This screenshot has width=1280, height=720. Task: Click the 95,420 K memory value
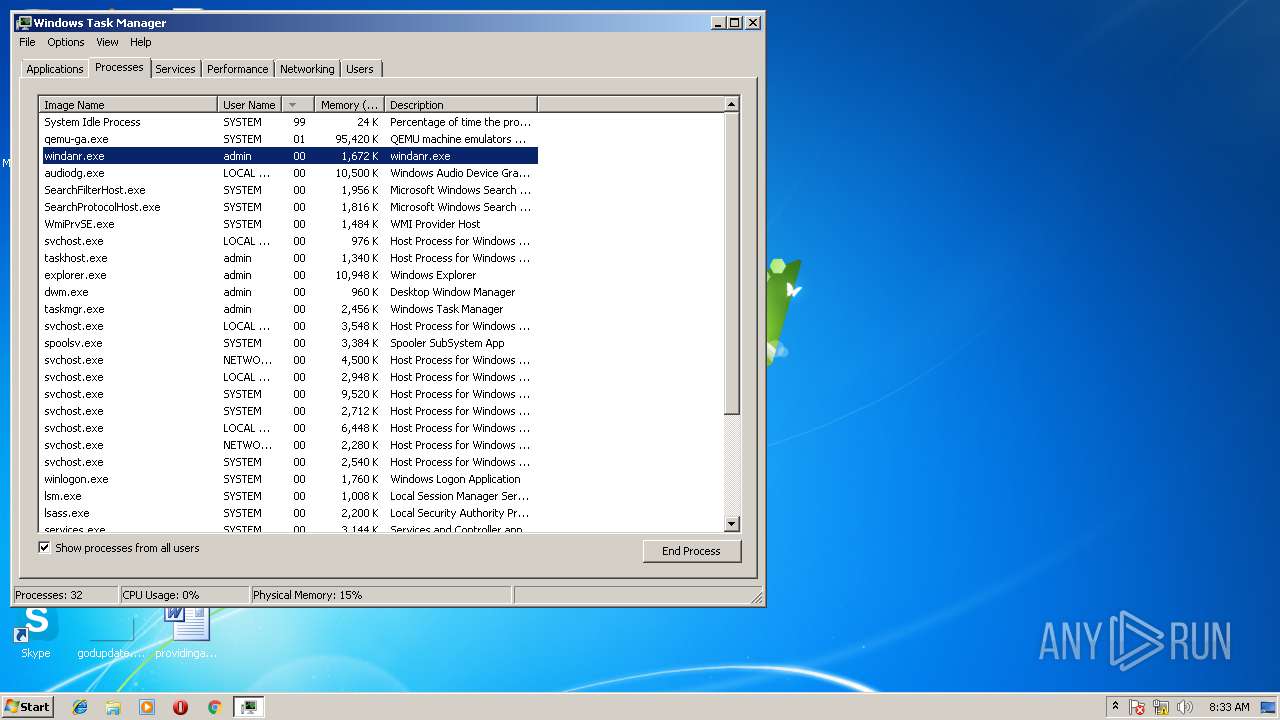356,139
